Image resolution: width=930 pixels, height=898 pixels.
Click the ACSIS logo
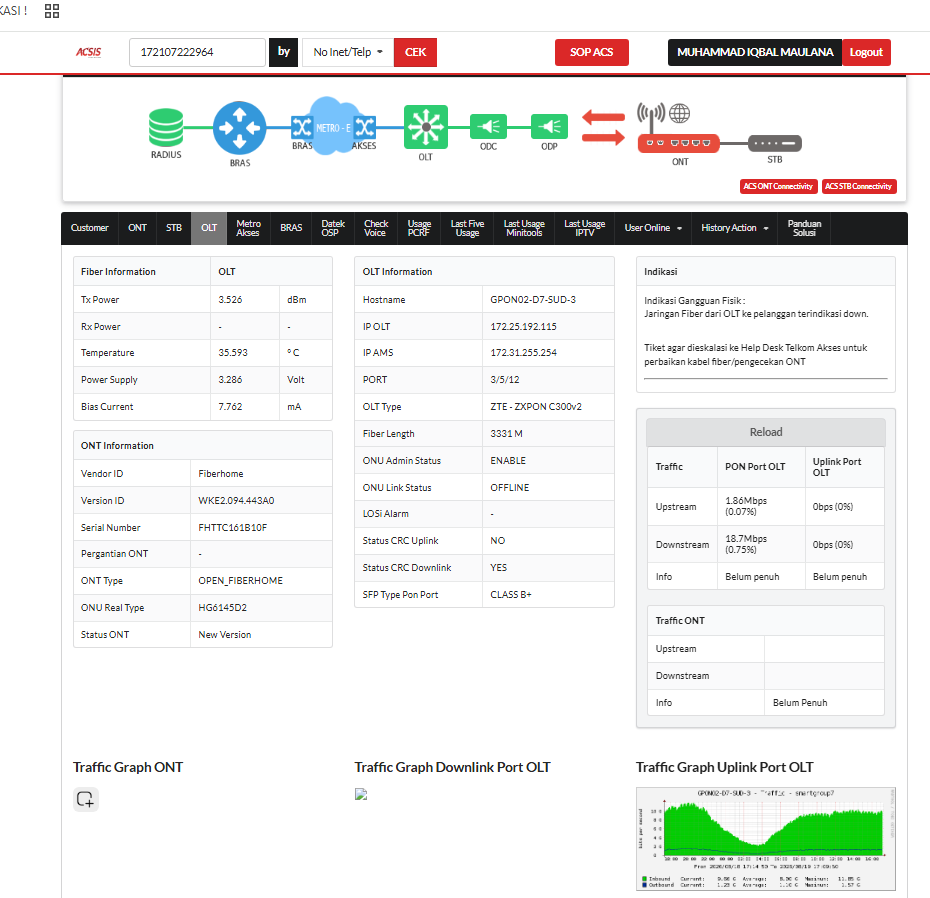88,52
